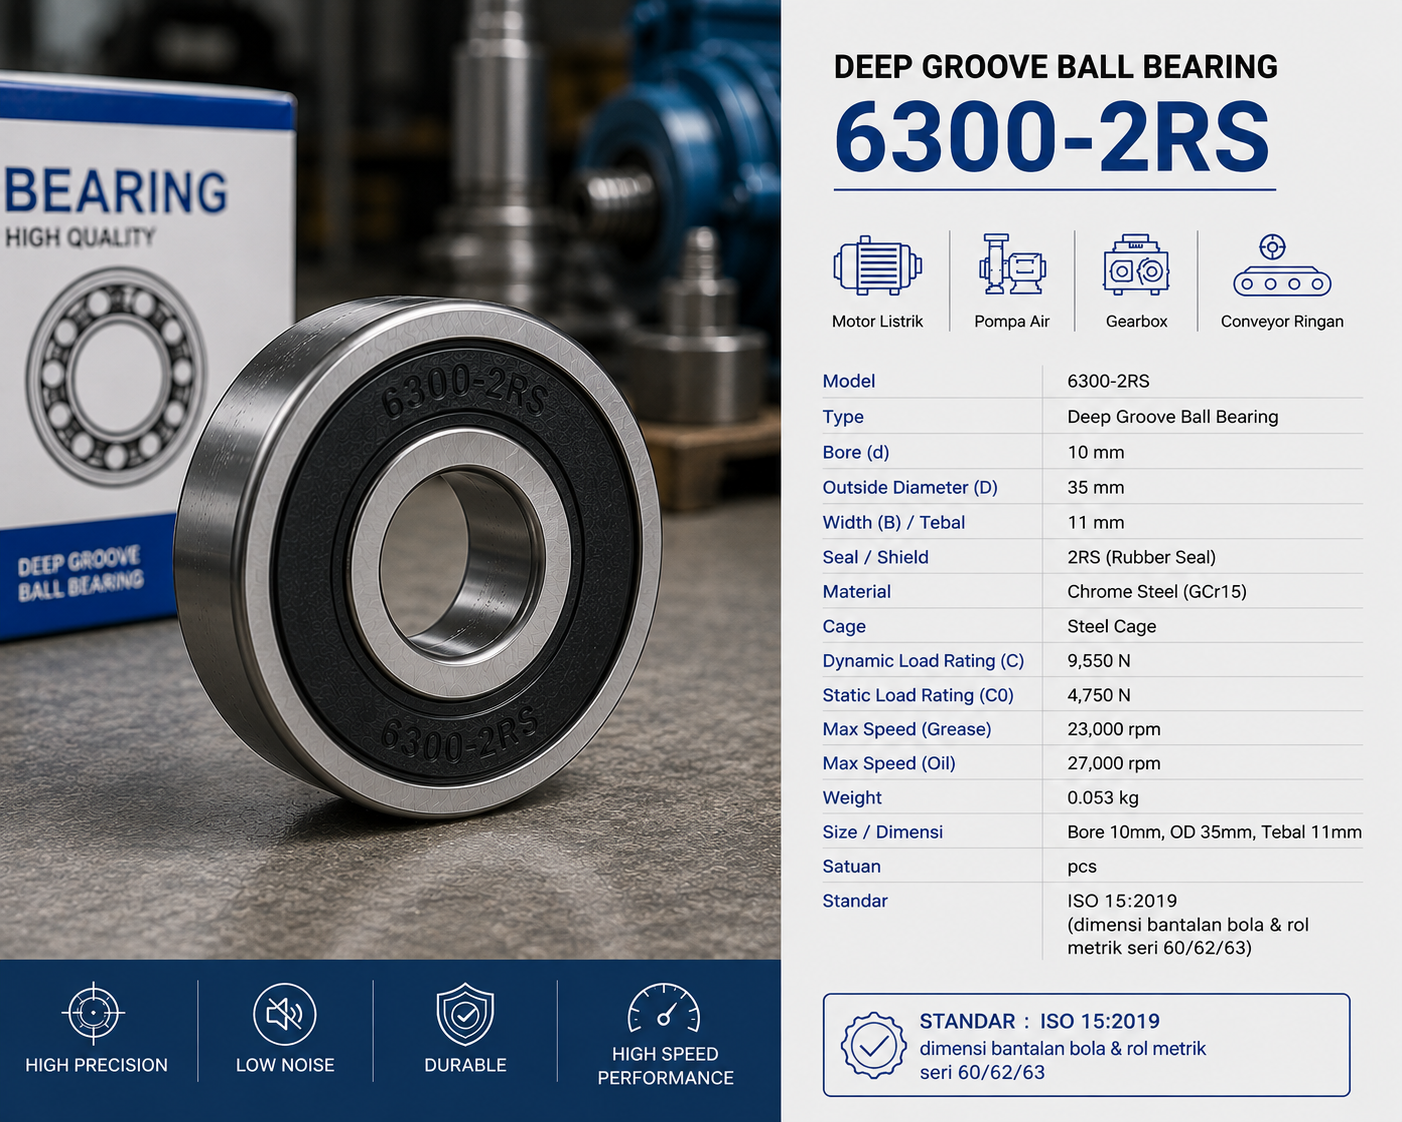Click the Size / Dimensi label
The height and width of the screenshot is (1122, 1402).
(x=882, y=832)
